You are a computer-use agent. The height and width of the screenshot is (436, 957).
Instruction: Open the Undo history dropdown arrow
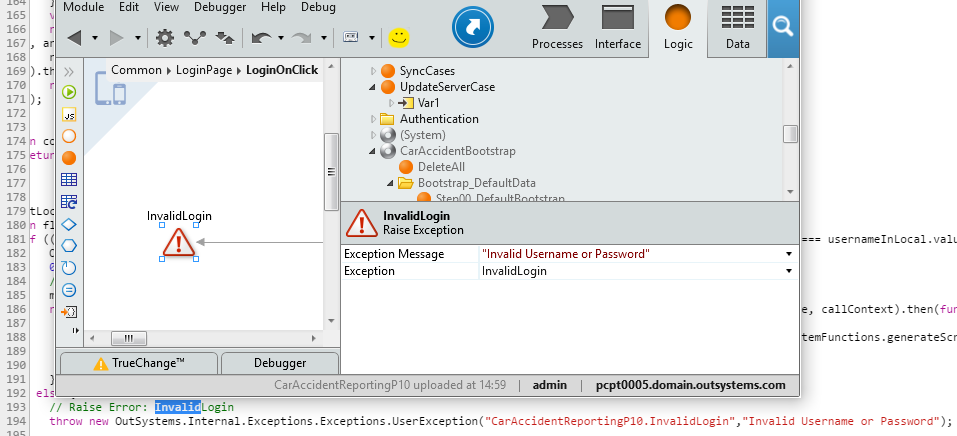pos(281,38)
